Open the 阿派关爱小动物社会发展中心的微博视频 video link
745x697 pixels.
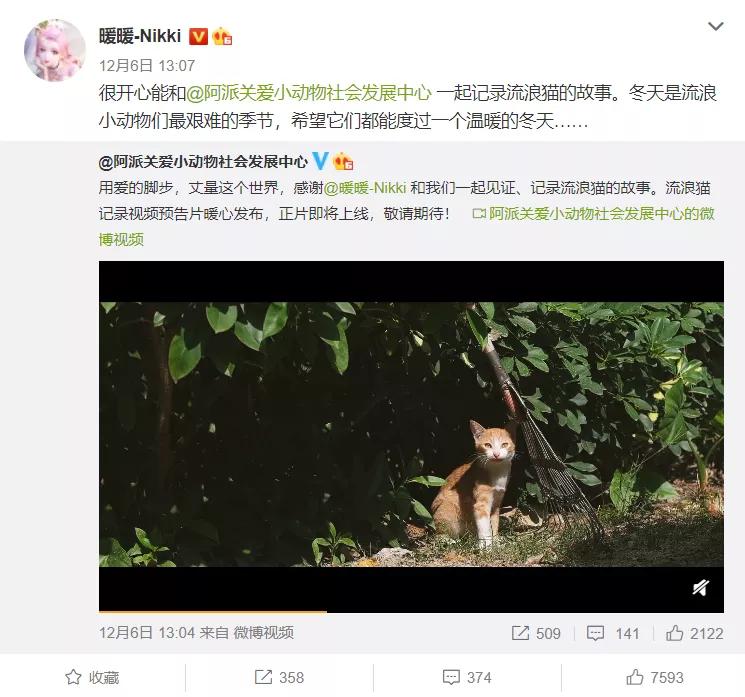593,214
